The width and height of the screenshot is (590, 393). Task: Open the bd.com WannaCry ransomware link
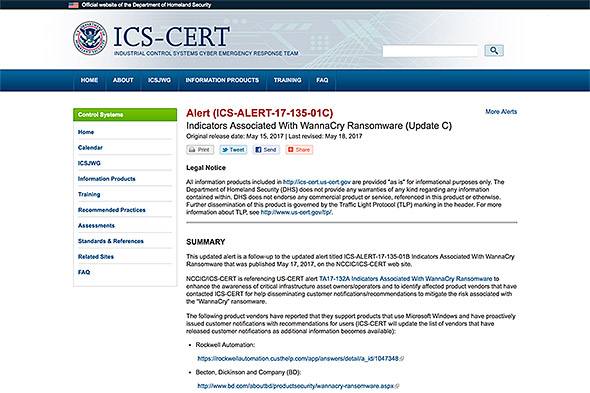coord(296,386)
